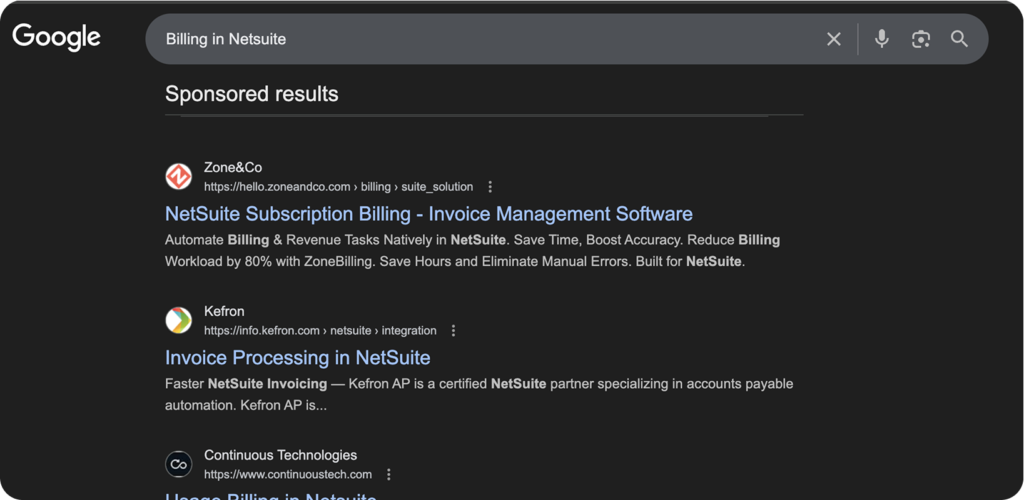This screenshot has width=1024, height=500.
Task: Open the three-dot menu for the Zone&Co result
Action: 490,187
